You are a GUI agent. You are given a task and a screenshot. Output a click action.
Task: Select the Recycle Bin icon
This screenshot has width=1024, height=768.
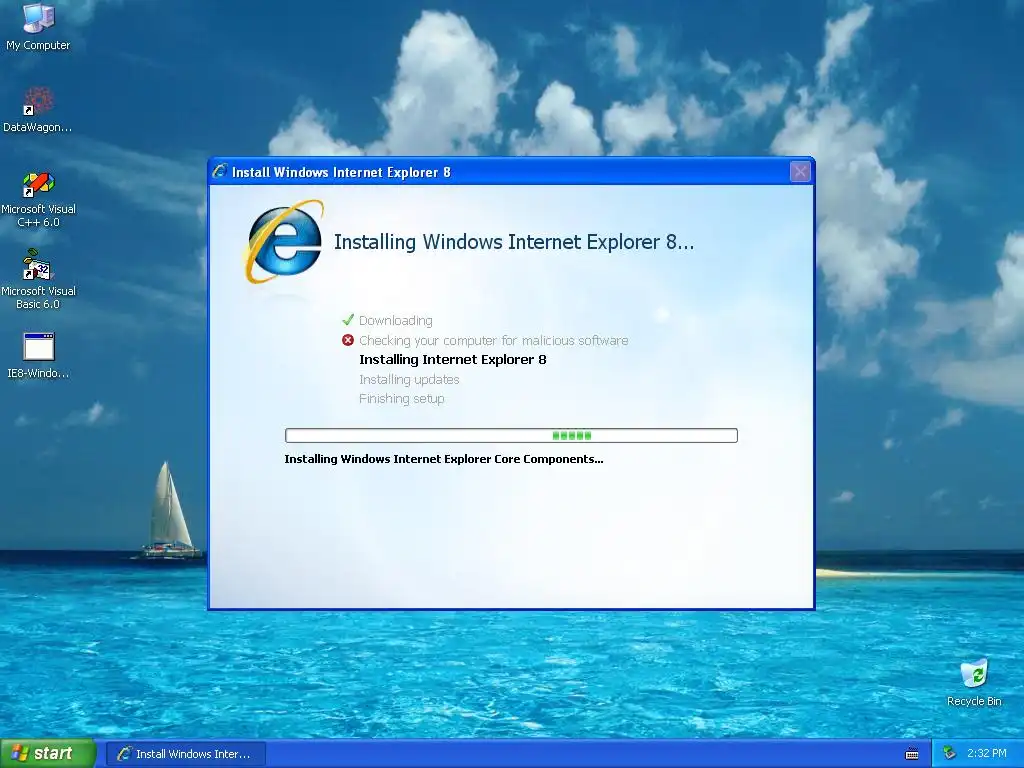click(974, 683)
